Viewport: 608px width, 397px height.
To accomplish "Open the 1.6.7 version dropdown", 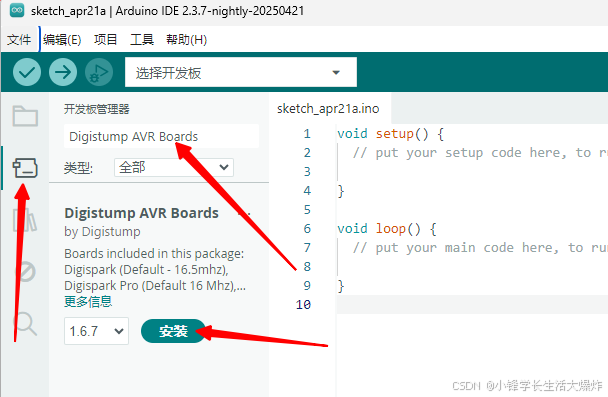I will [x=96, y=331].
